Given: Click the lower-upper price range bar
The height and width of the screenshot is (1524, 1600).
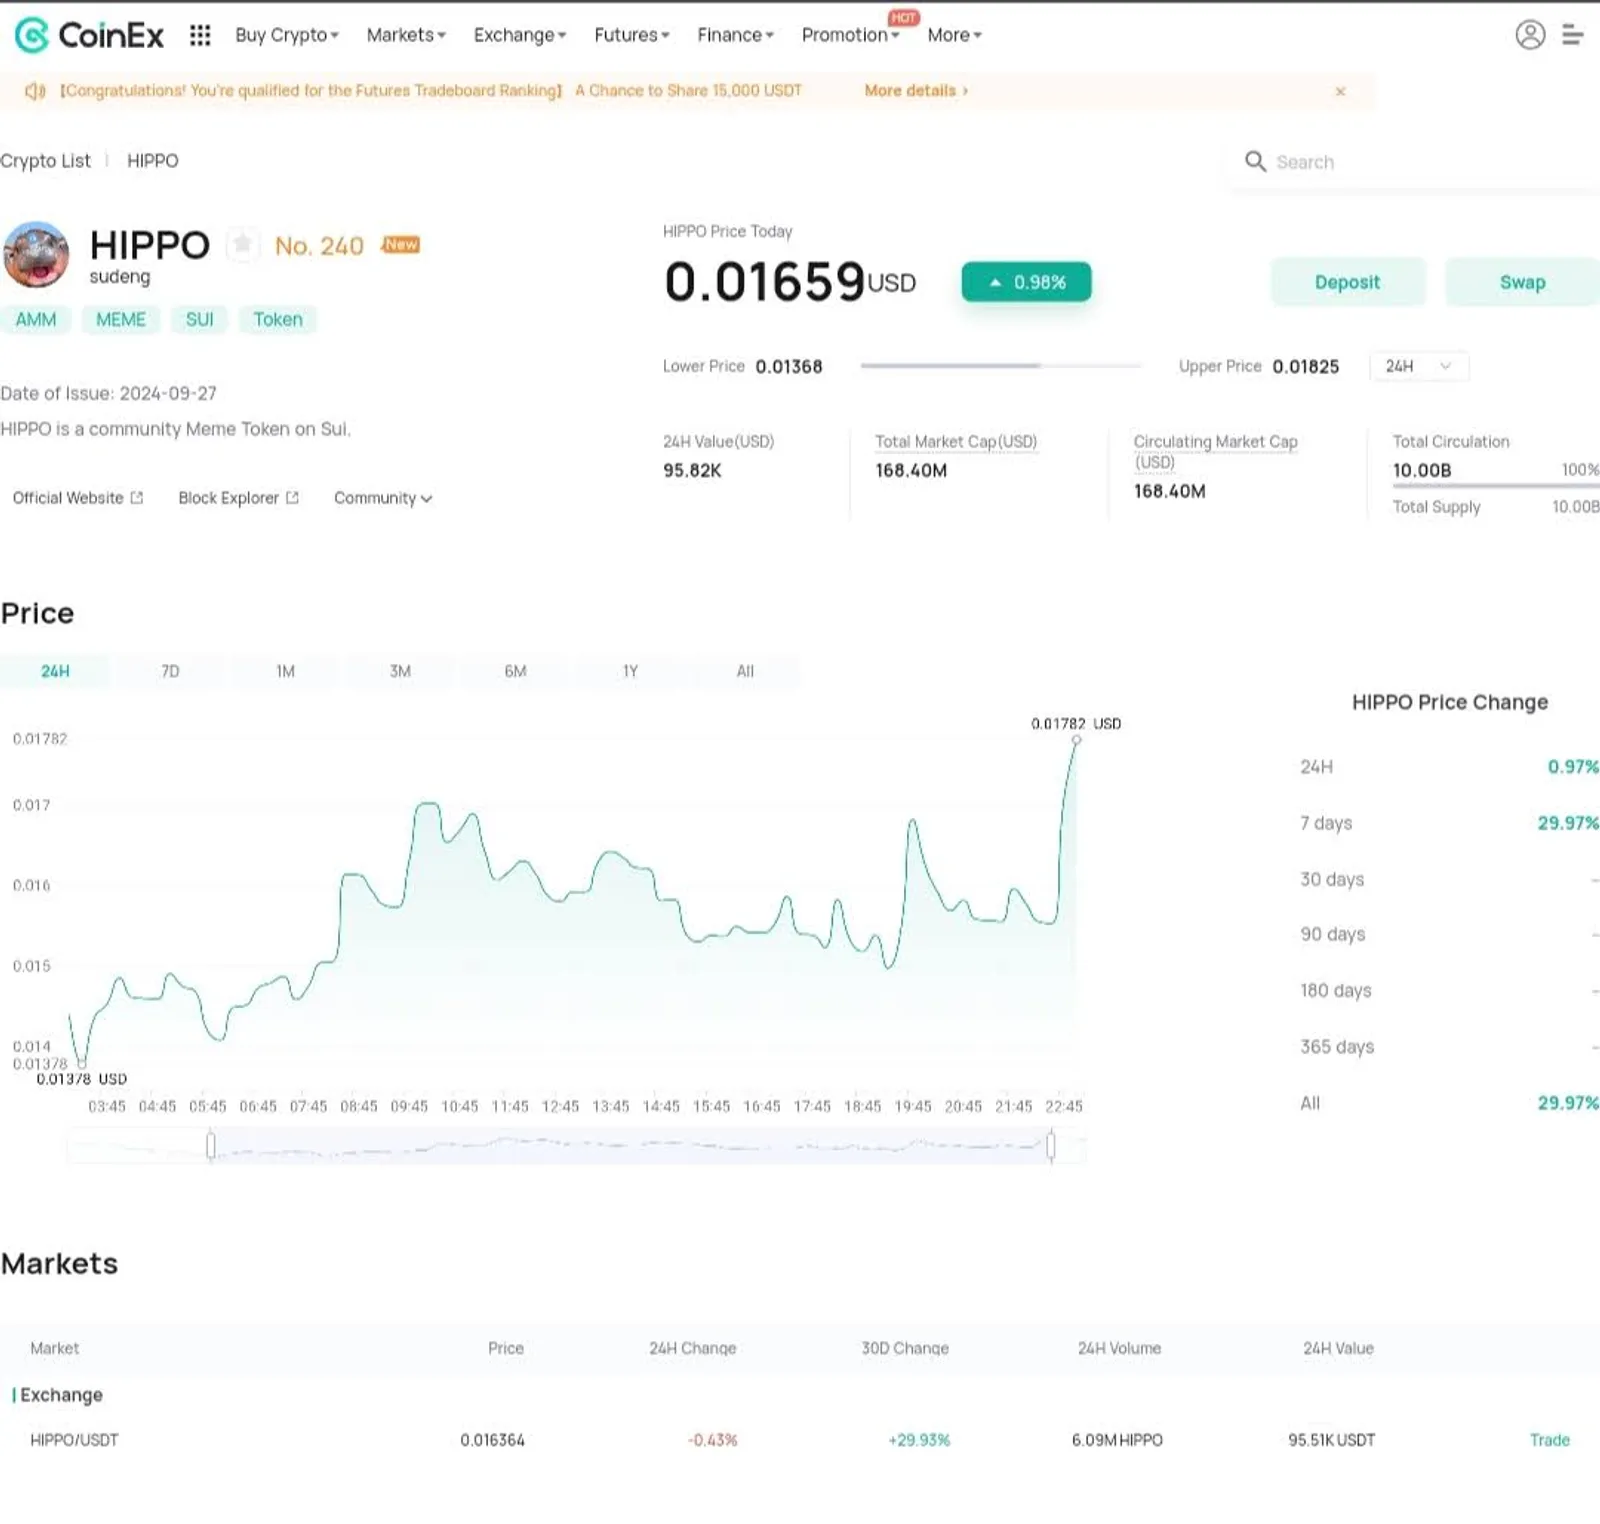Looking at the screenshot, I should click(x=1000, y=366).
